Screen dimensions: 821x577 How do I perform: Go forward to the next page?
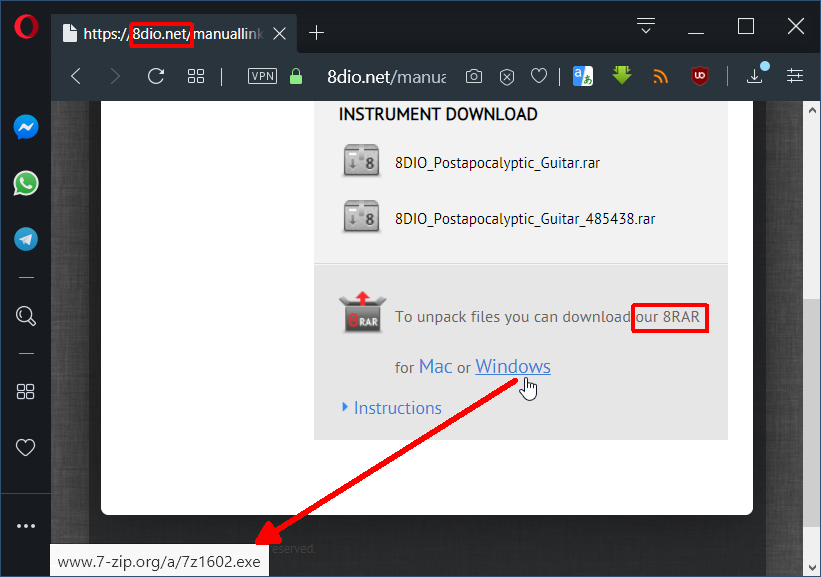[115, 76]
